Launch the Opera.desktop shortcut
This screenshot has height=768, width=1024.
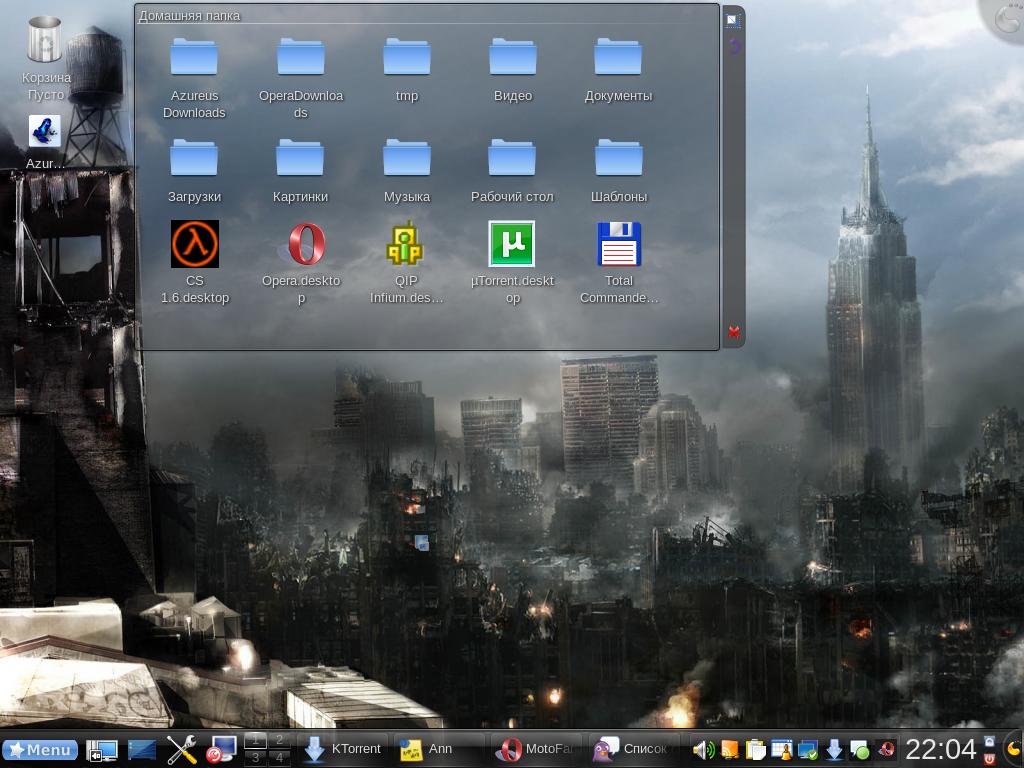(301, 263)
